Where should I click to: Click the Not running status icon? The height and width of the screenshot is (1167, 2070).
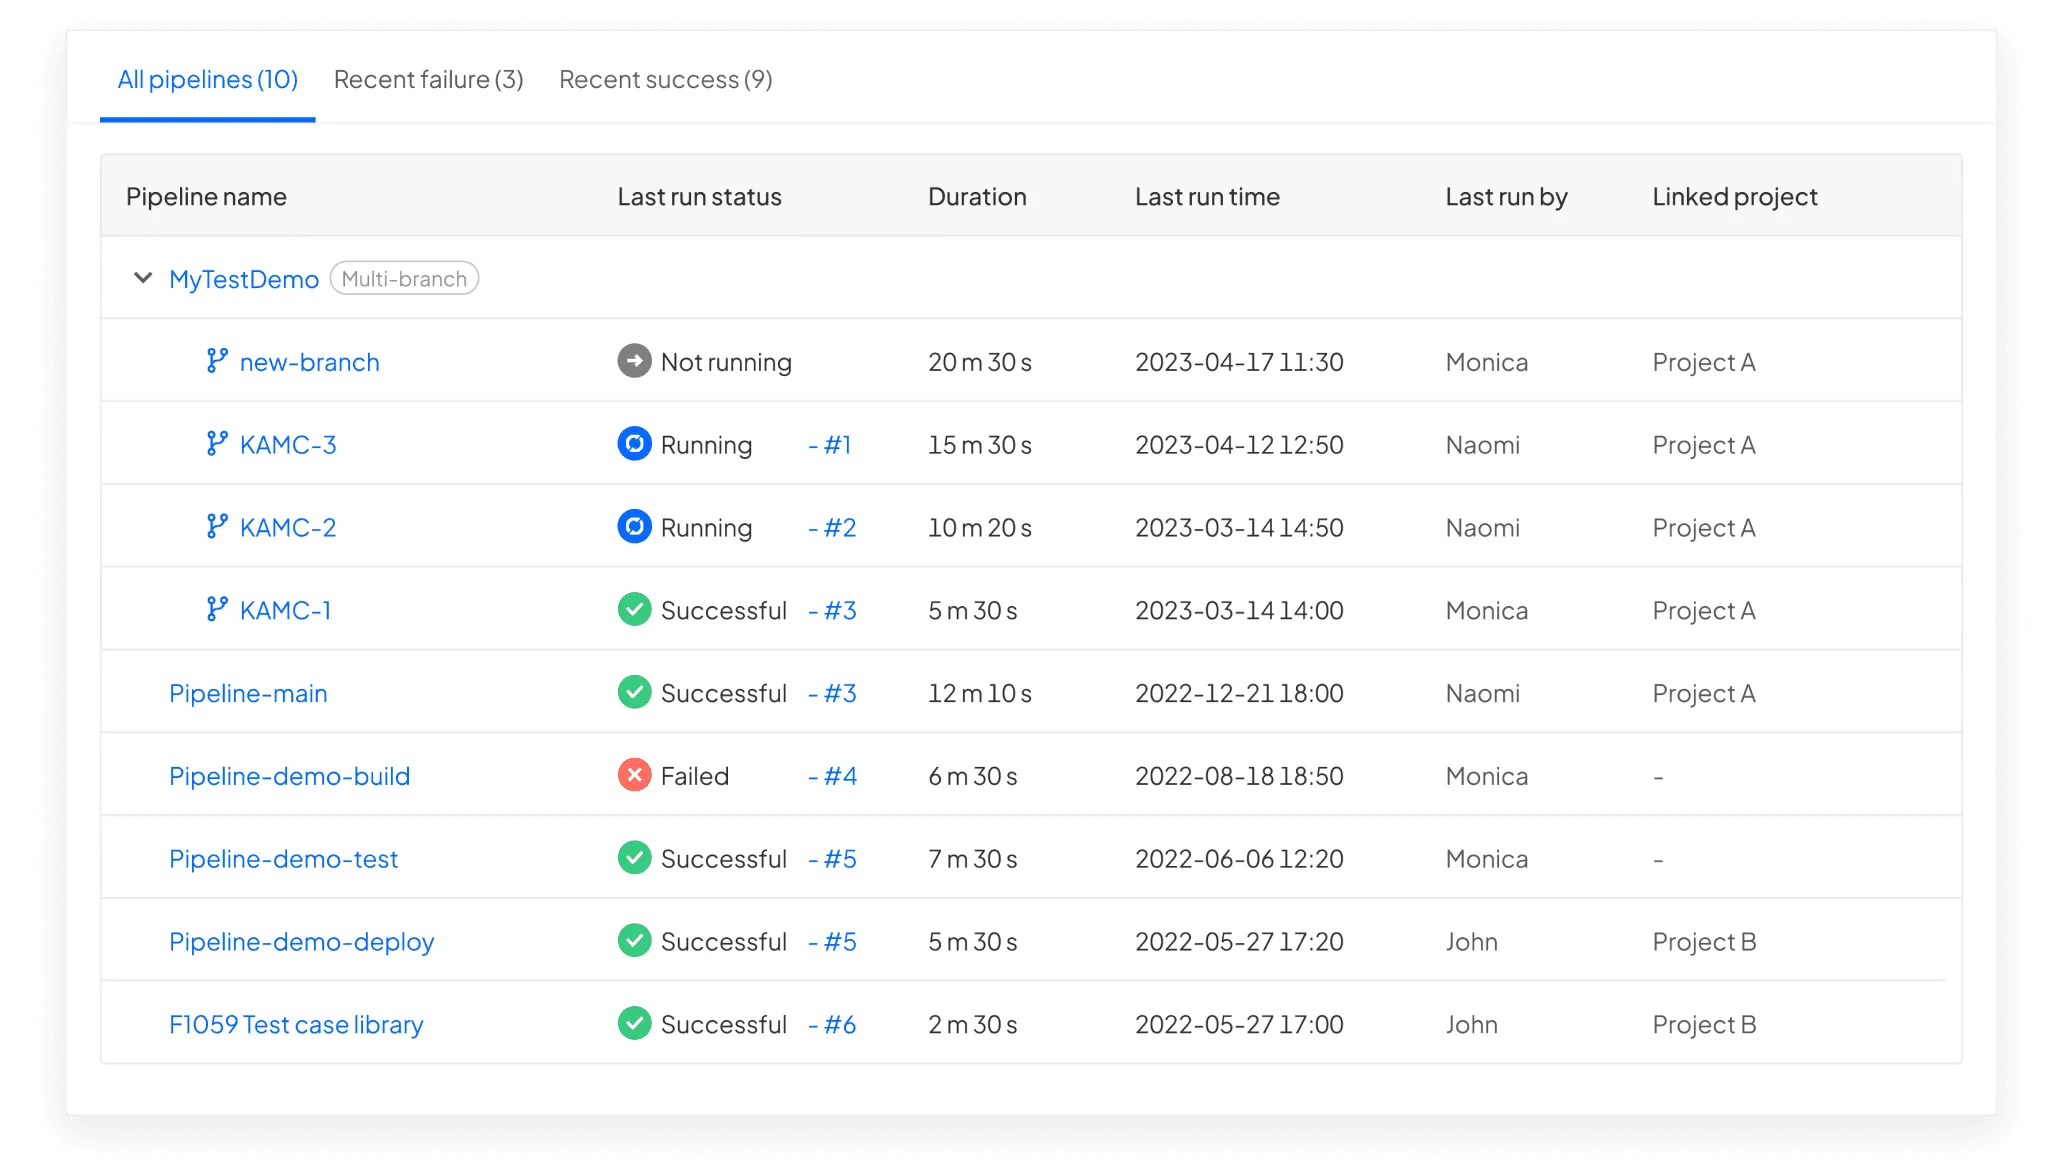click(x=634, y=361)
